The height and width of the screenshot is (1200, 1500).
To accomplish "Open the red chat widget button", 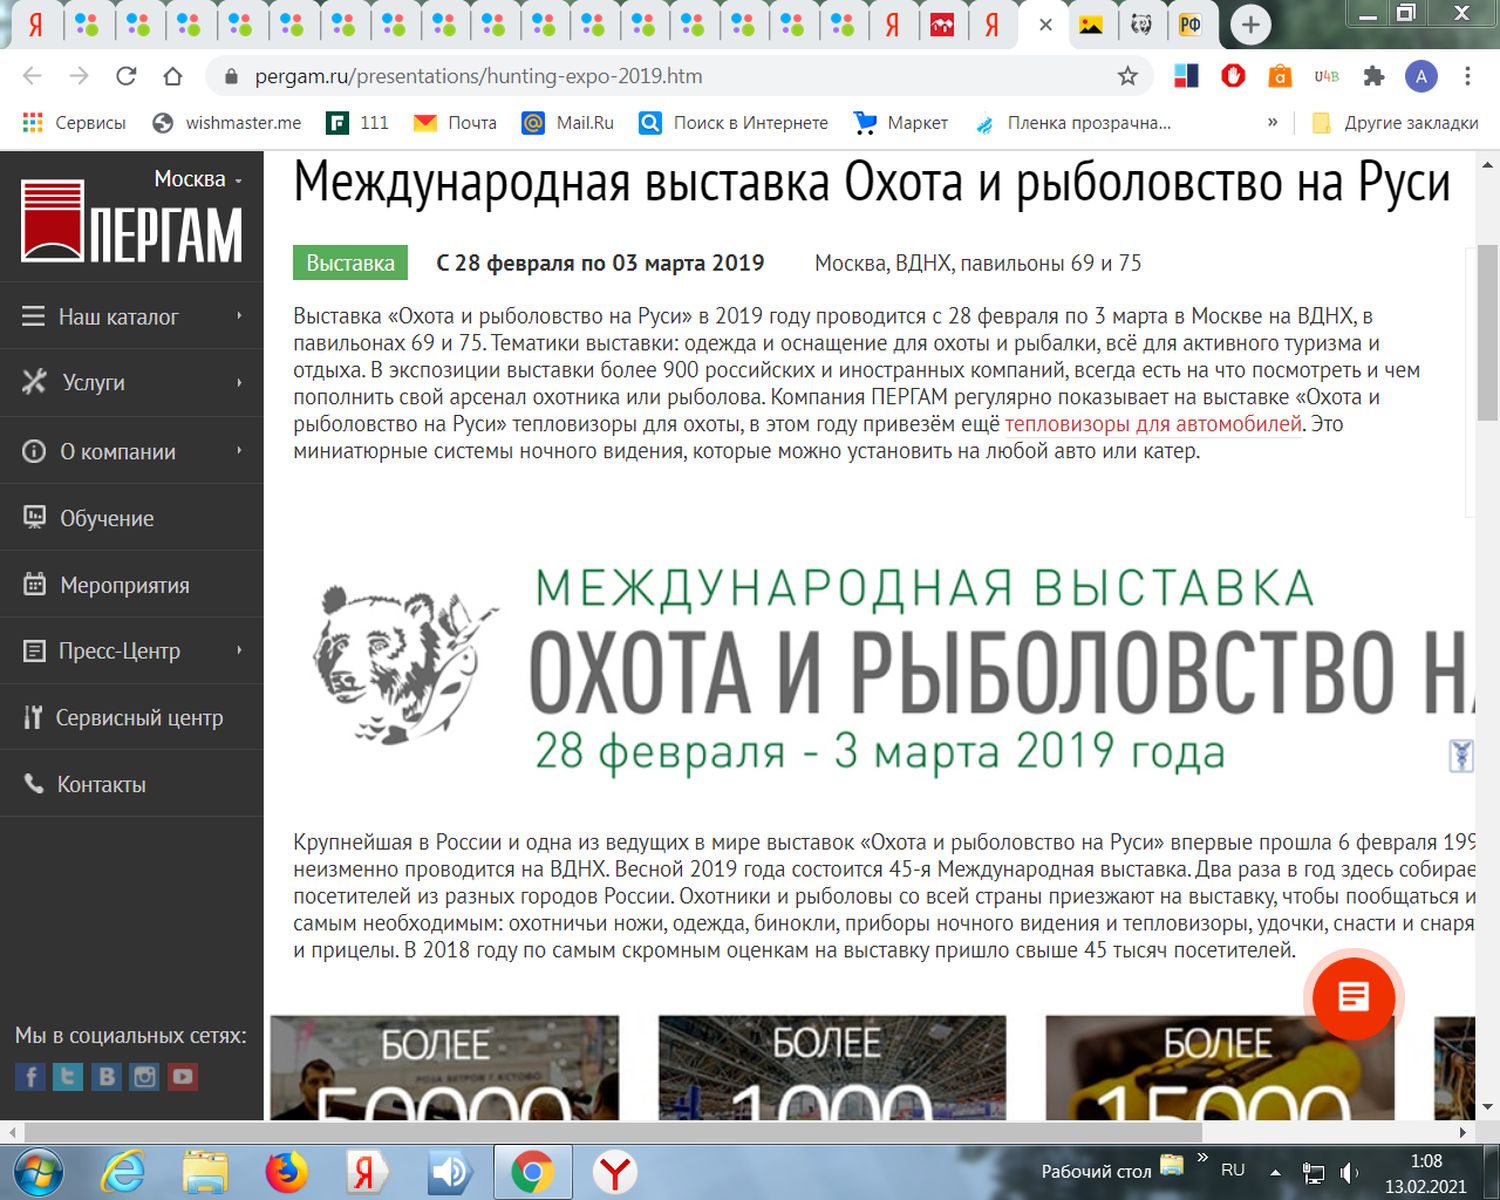I will 1353,997.
